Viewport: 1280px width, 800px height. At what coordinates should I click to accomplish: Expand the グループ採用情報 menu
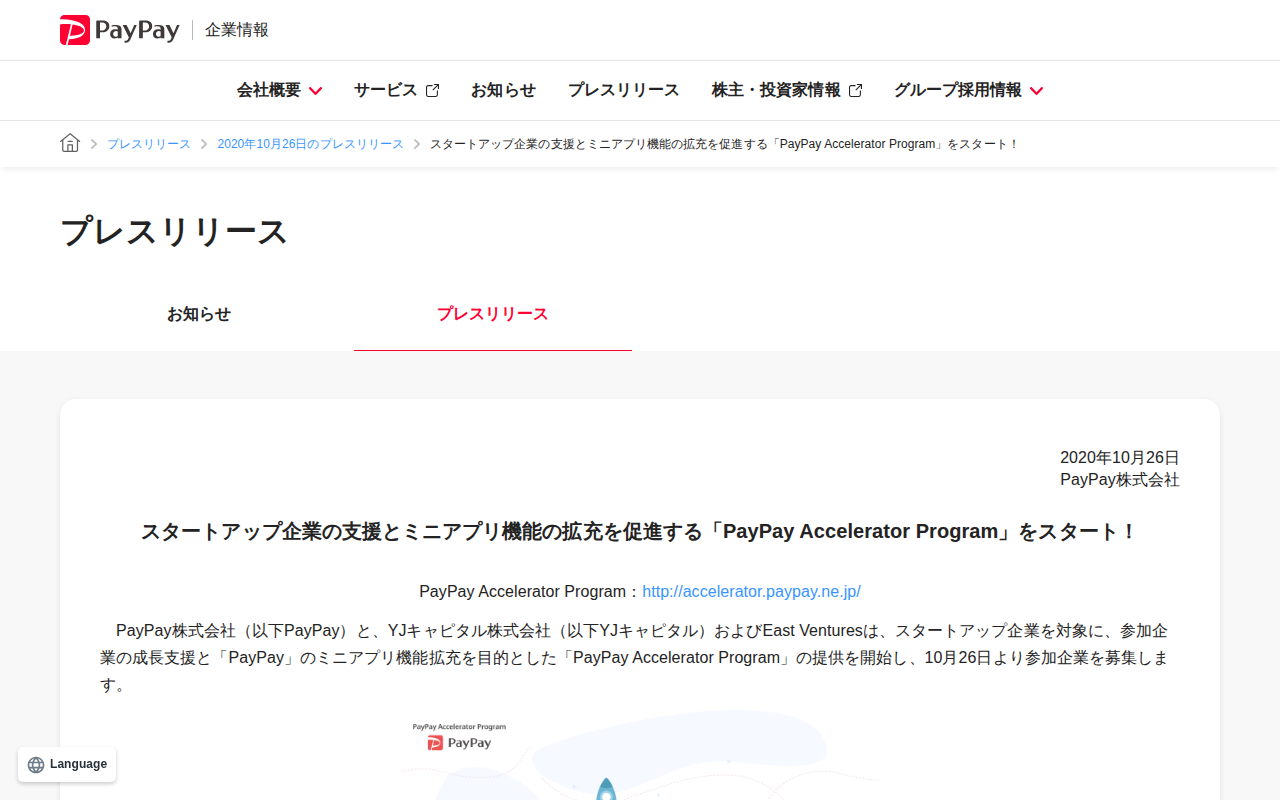(969, 90)
